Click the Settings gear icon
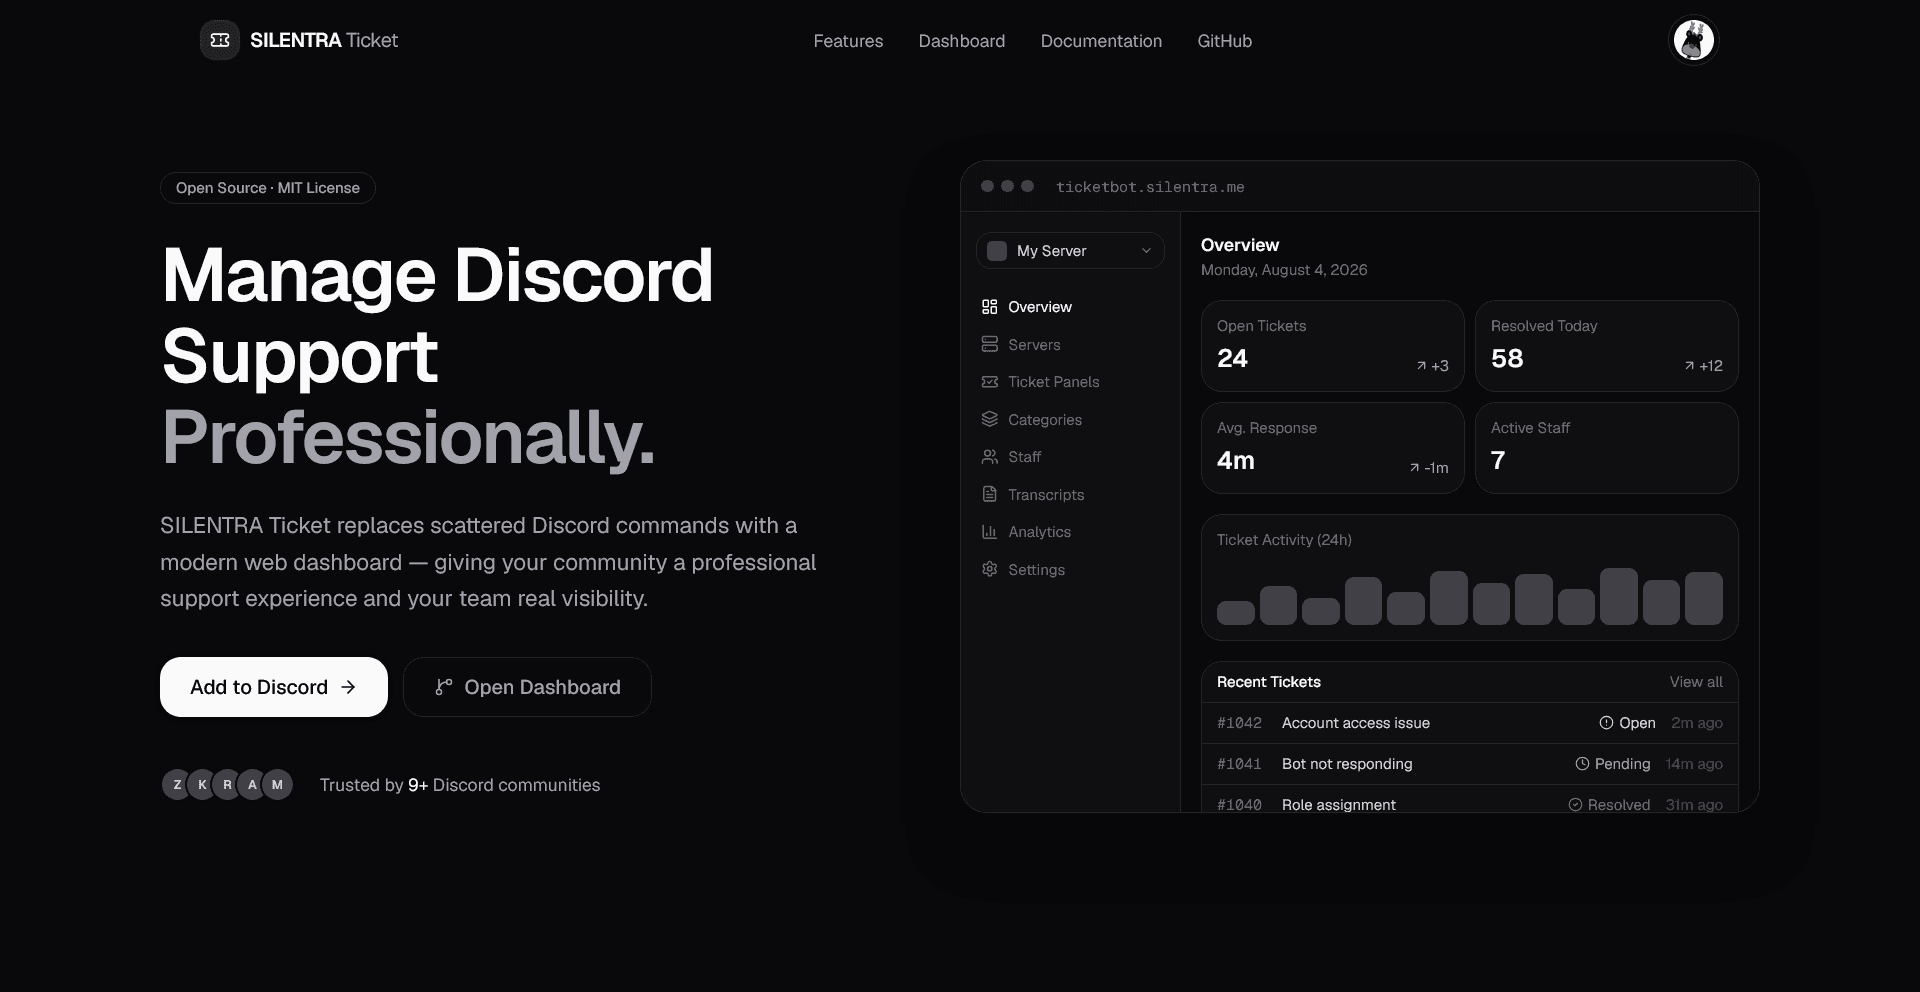 coord(990,569)
